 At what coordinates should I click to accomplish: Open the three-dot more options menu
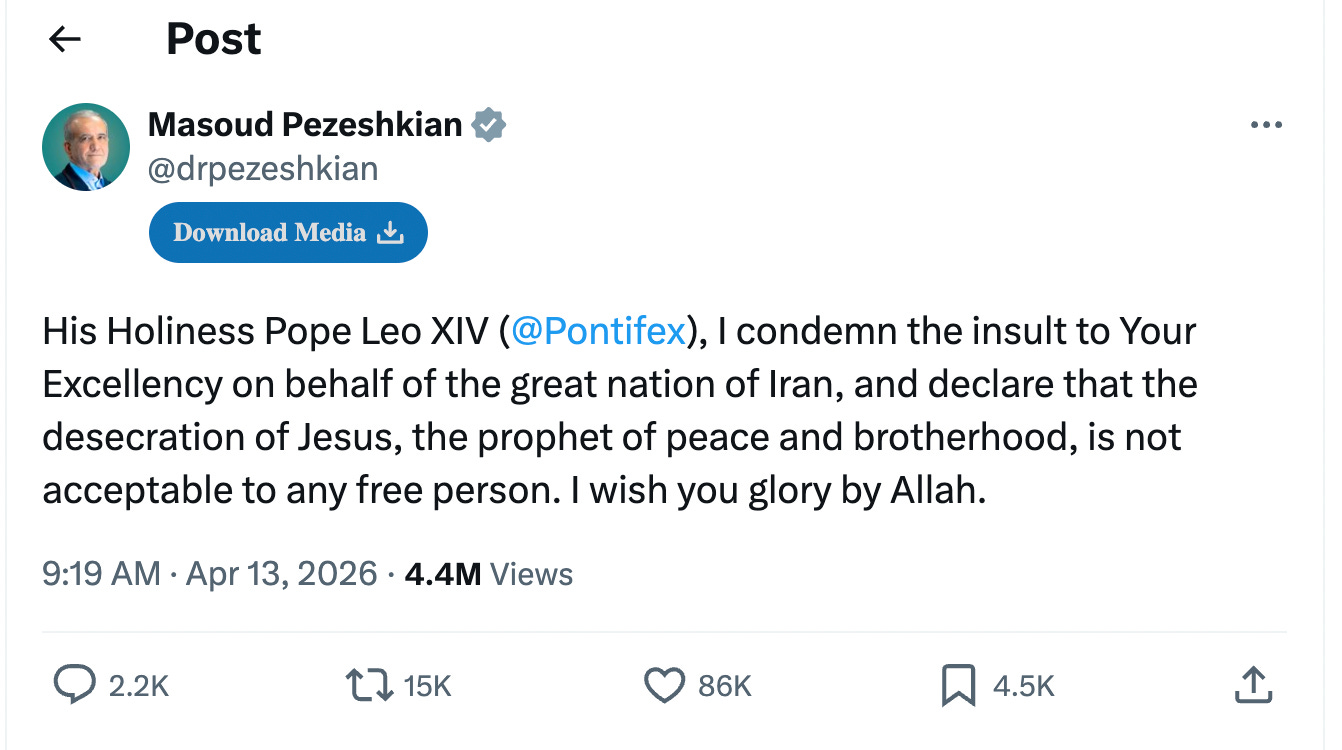pyautogui.click(x=1266, y=124)
